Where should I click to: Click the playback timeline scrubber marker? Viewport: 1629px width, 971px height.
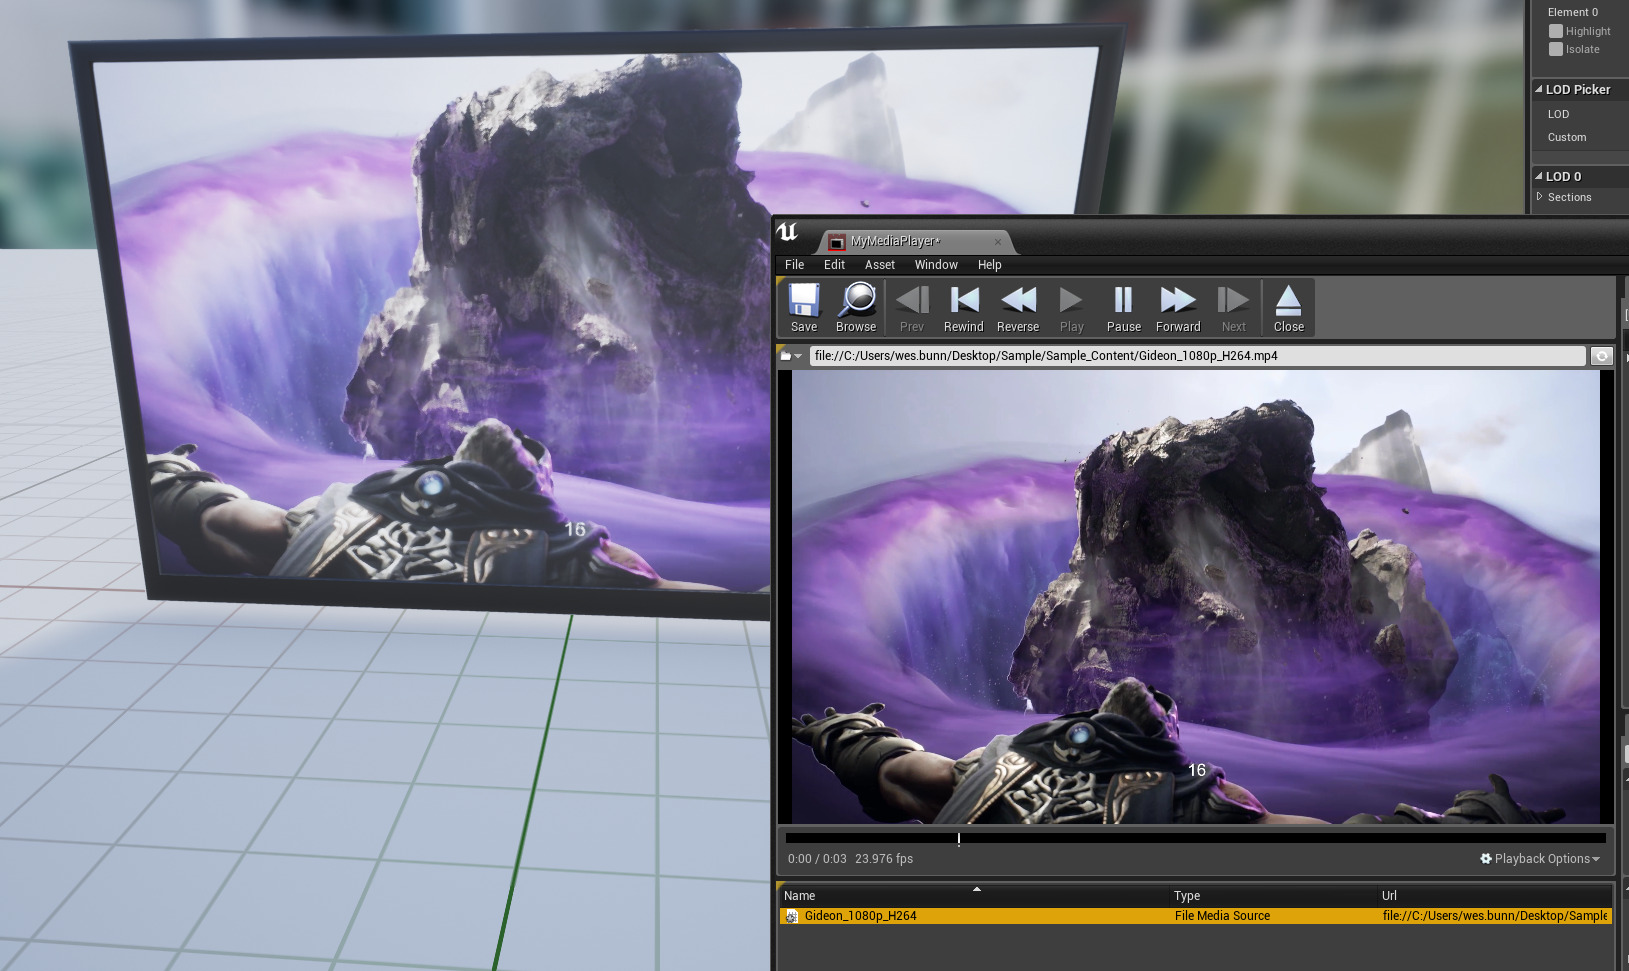tap(958, 839)
